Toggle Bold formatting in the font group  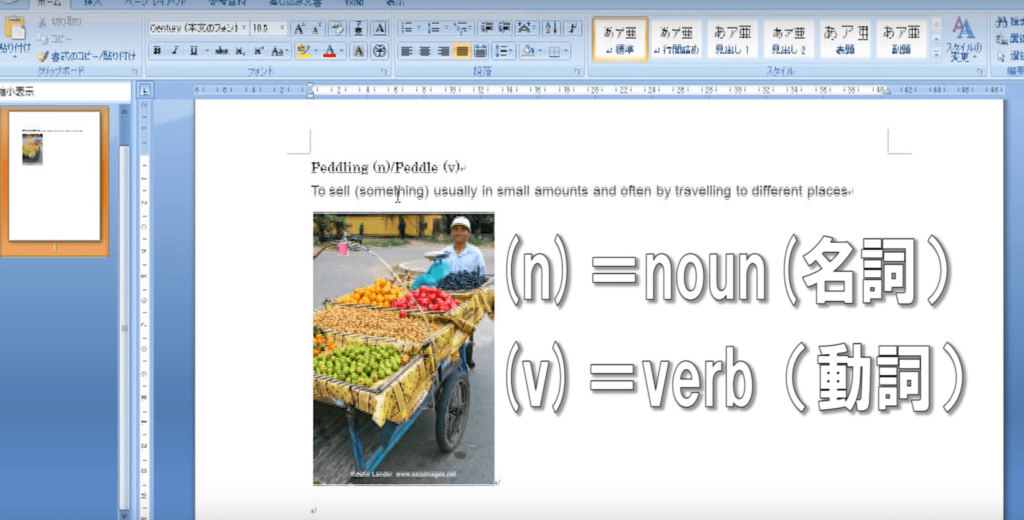tap(157, 51)
